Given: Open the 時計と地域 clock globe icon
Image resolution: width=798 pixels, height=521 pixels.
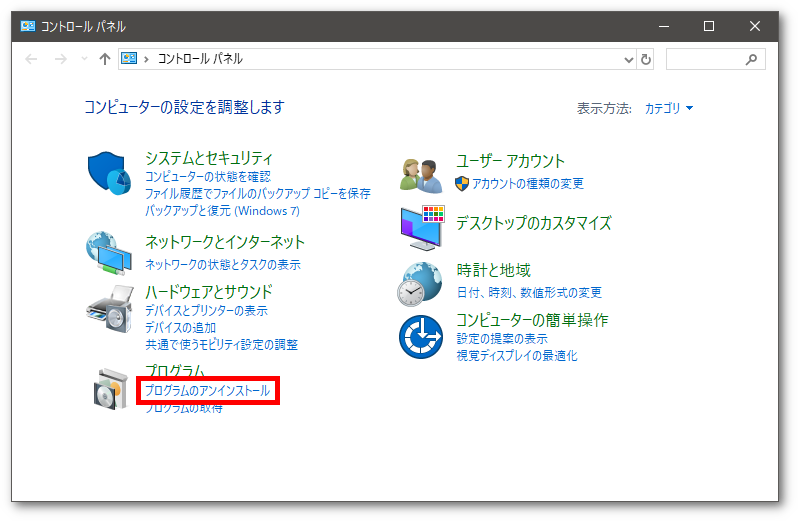Looking at the screenshot, I should (419, 284).
